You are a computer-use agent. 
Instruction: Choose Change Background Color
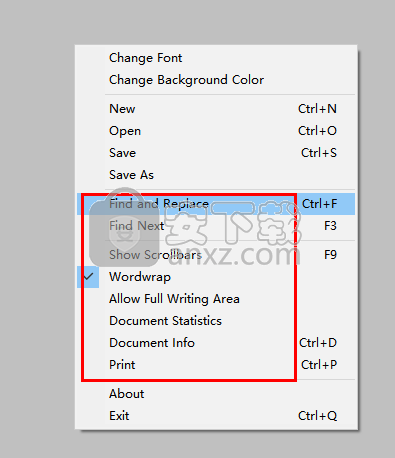tap(216, 80)
